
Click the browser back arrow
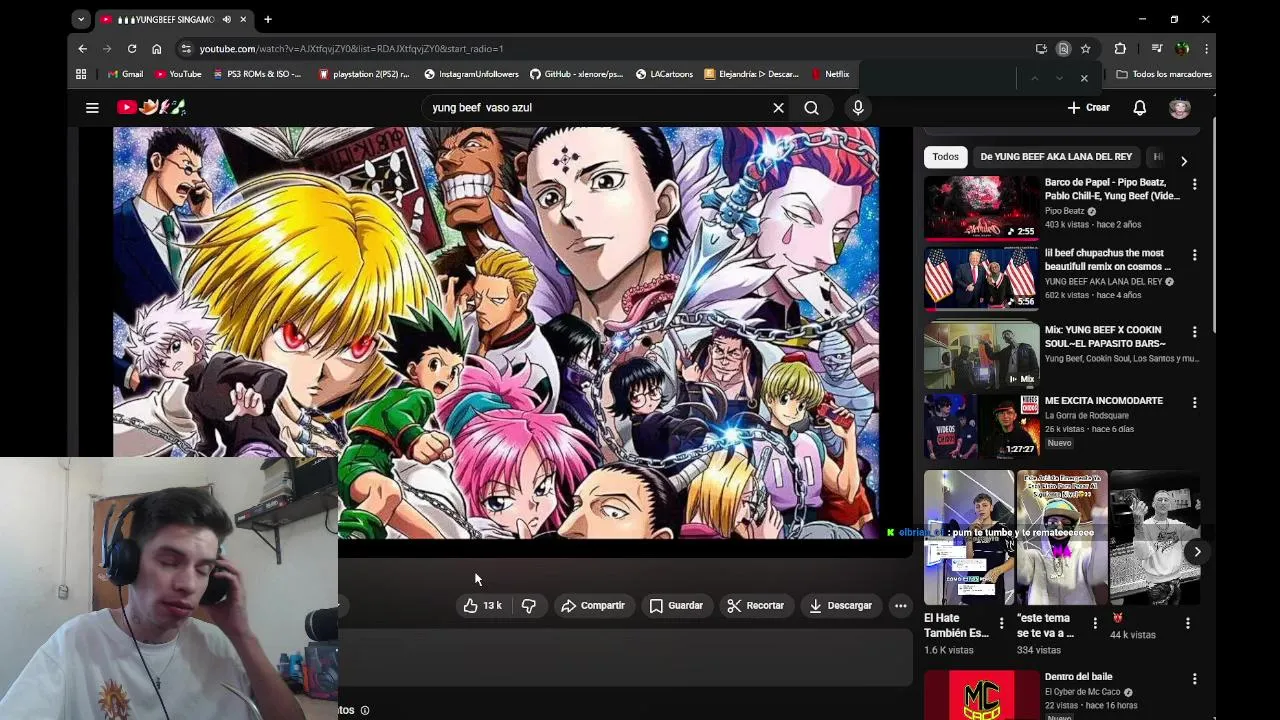[x=83, y=48]
